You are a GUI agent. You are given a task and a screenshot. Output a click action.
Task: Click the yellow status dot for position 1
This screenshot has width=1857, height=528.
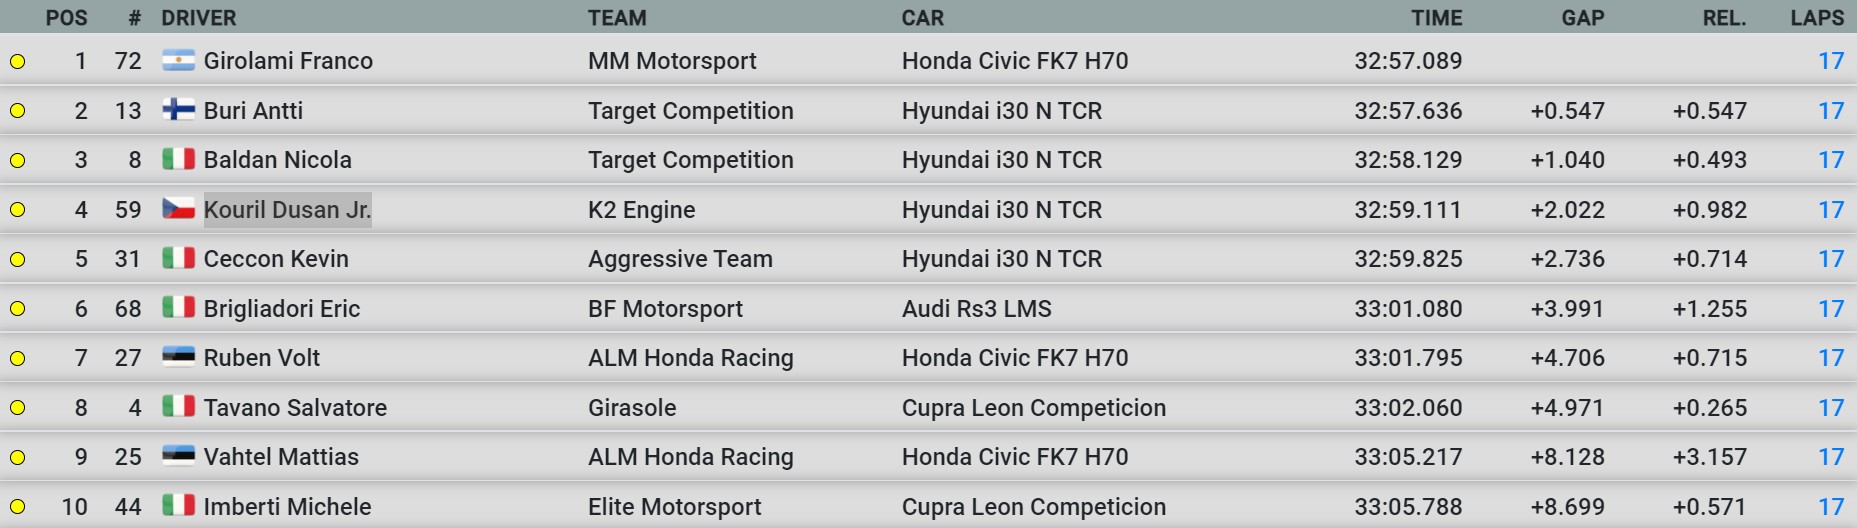(17, 62)
